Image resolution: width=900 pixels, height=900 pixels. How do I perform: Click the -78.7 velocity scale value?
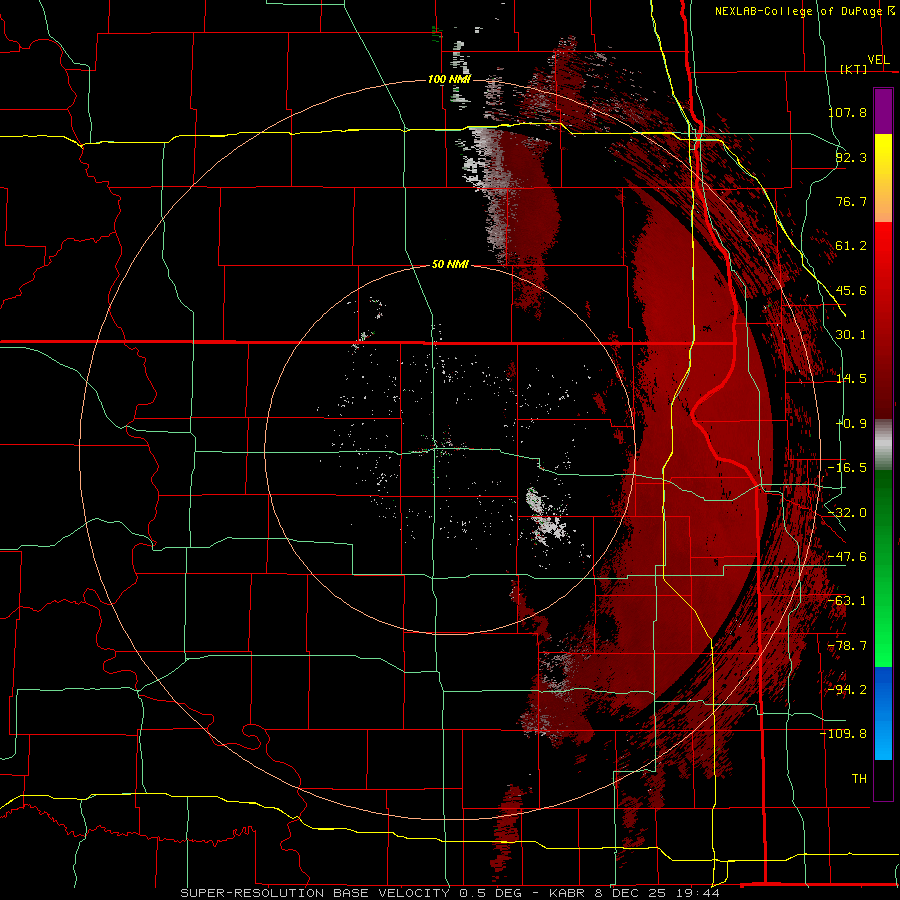[x=847, y=646]
